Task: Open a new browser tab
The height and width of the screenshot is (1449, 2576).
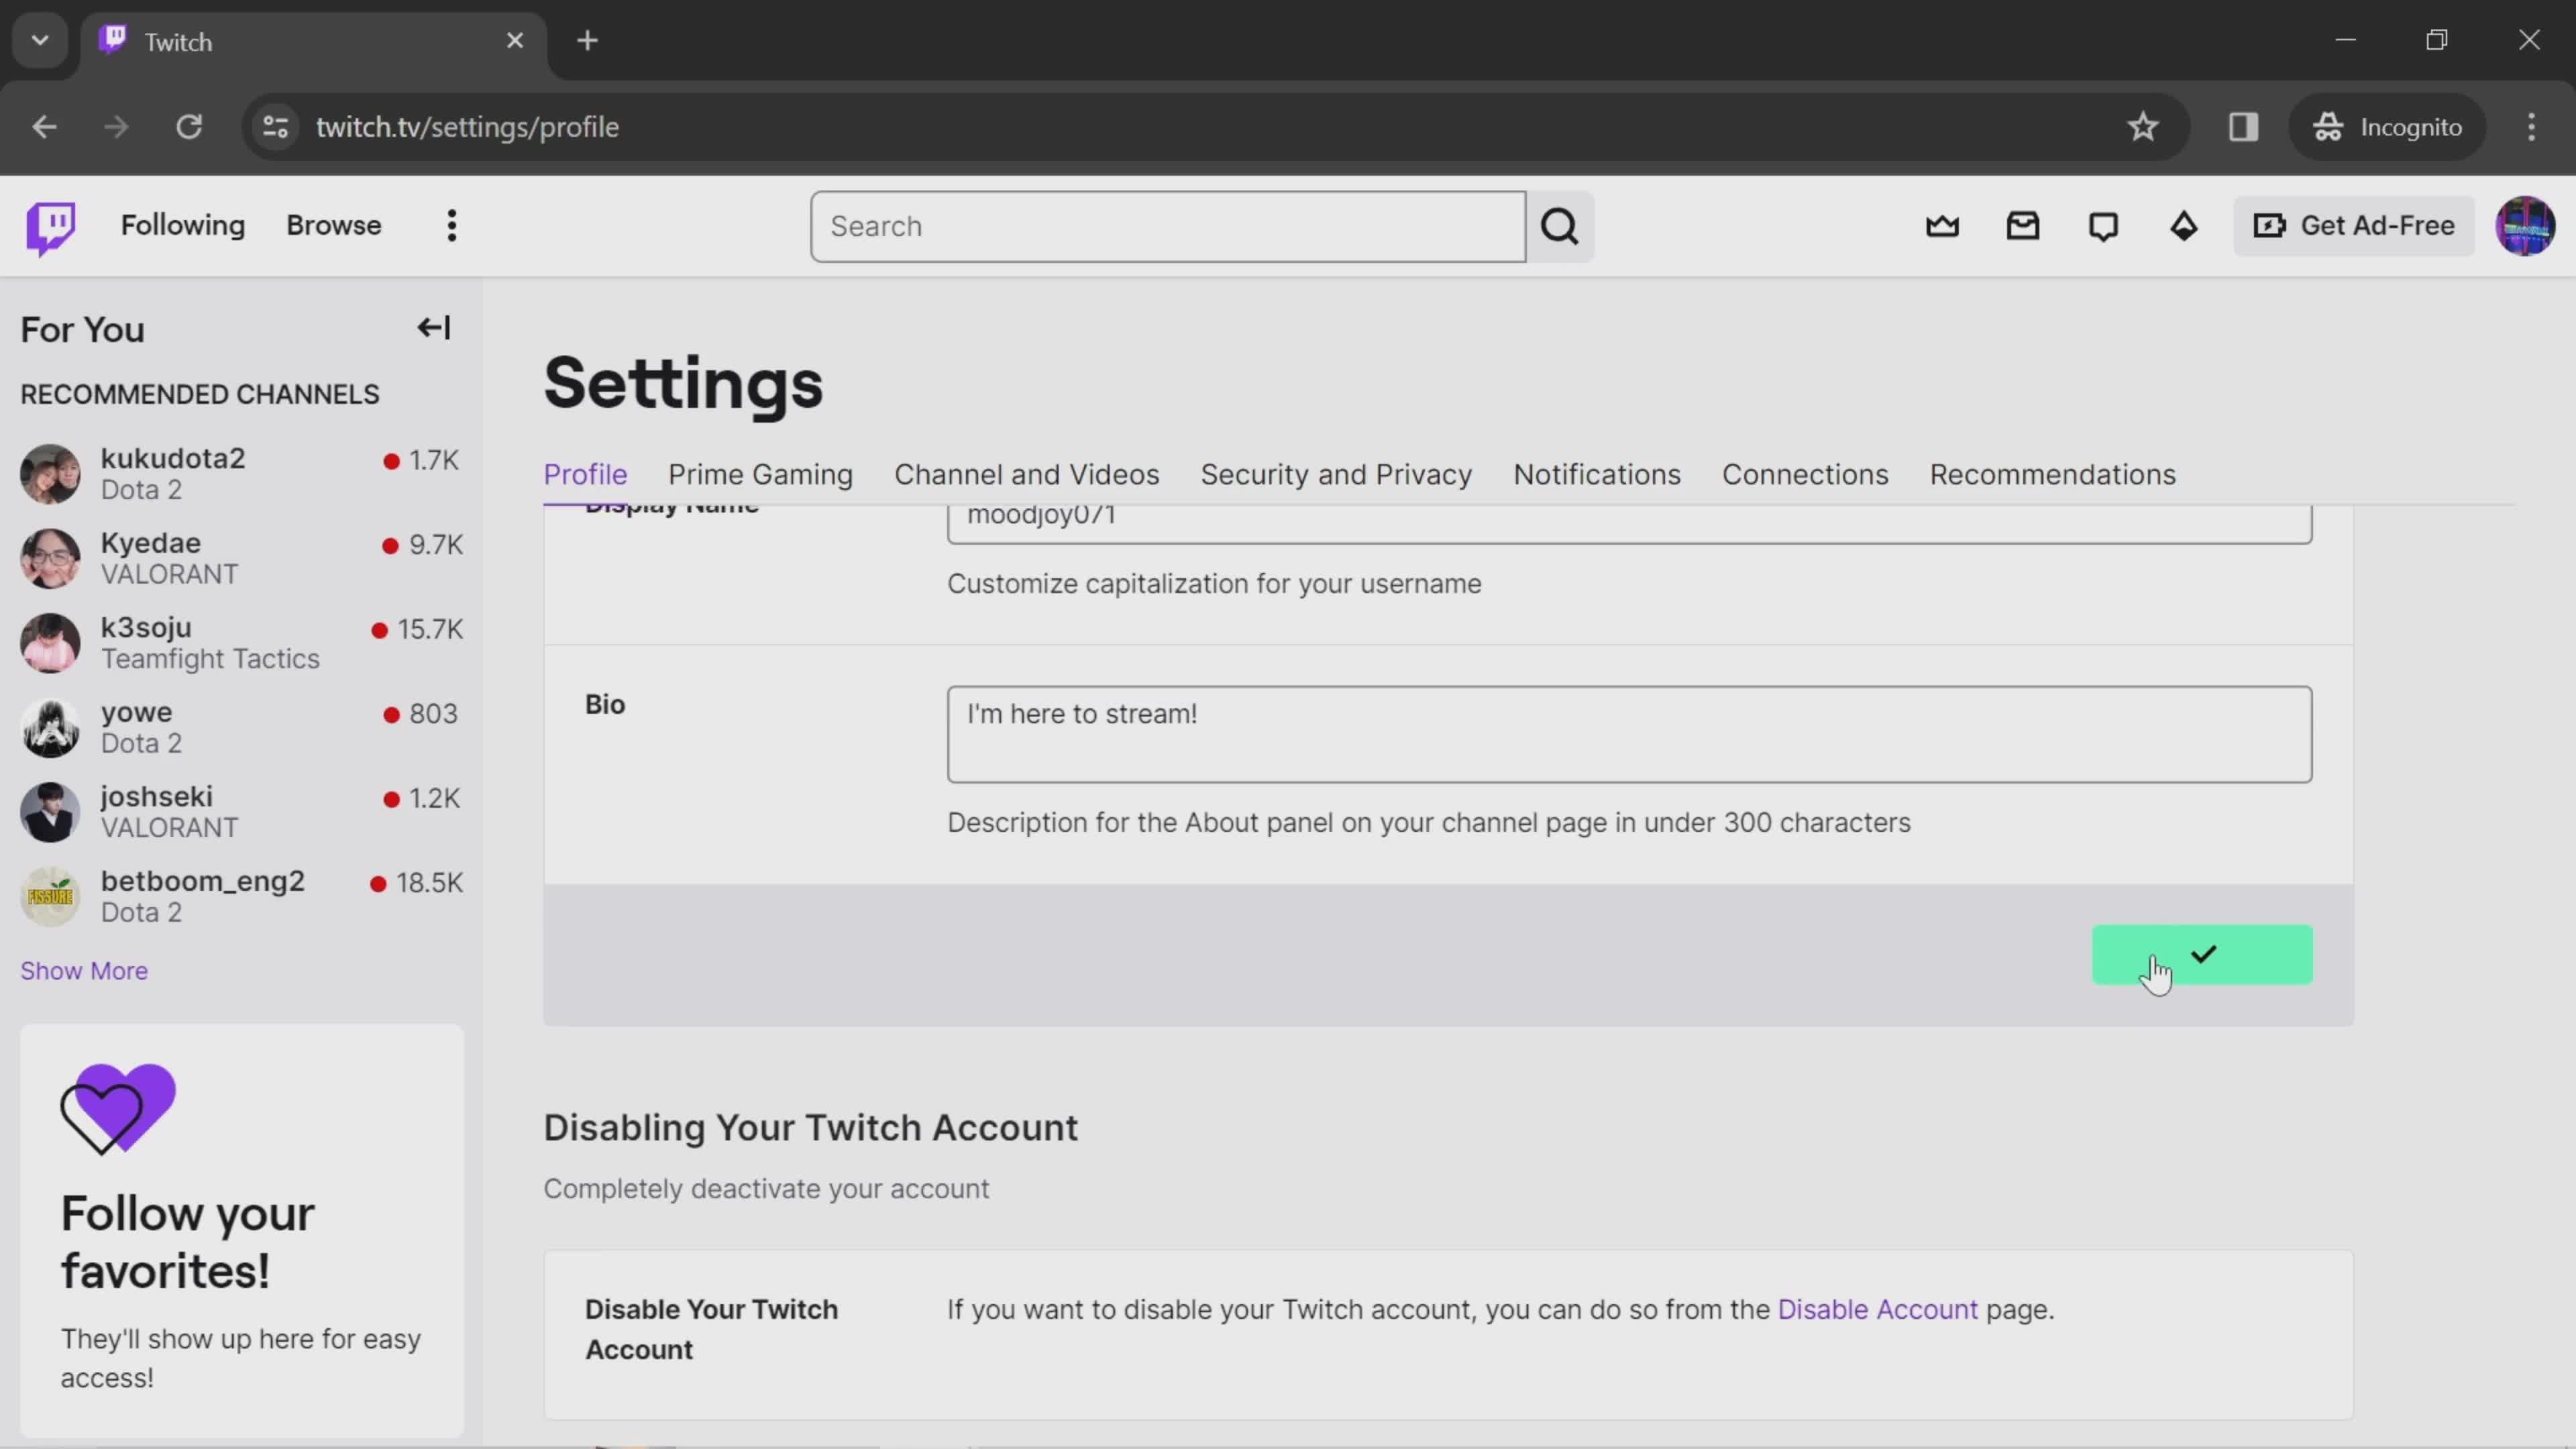Action: tap(588, 41)
